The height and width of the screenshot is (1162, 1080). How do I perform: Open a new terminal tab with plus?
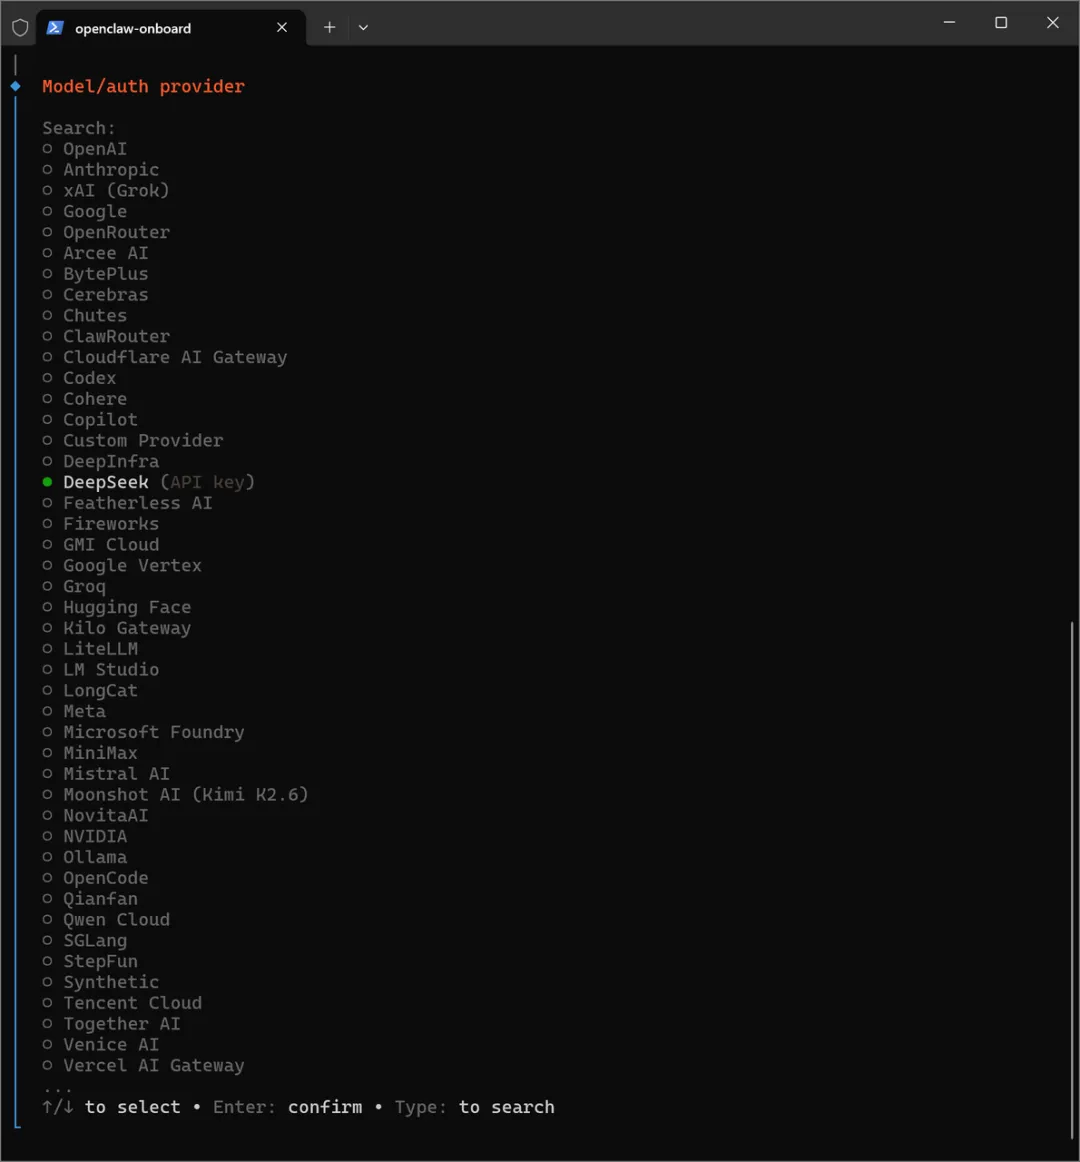point(329,27)
